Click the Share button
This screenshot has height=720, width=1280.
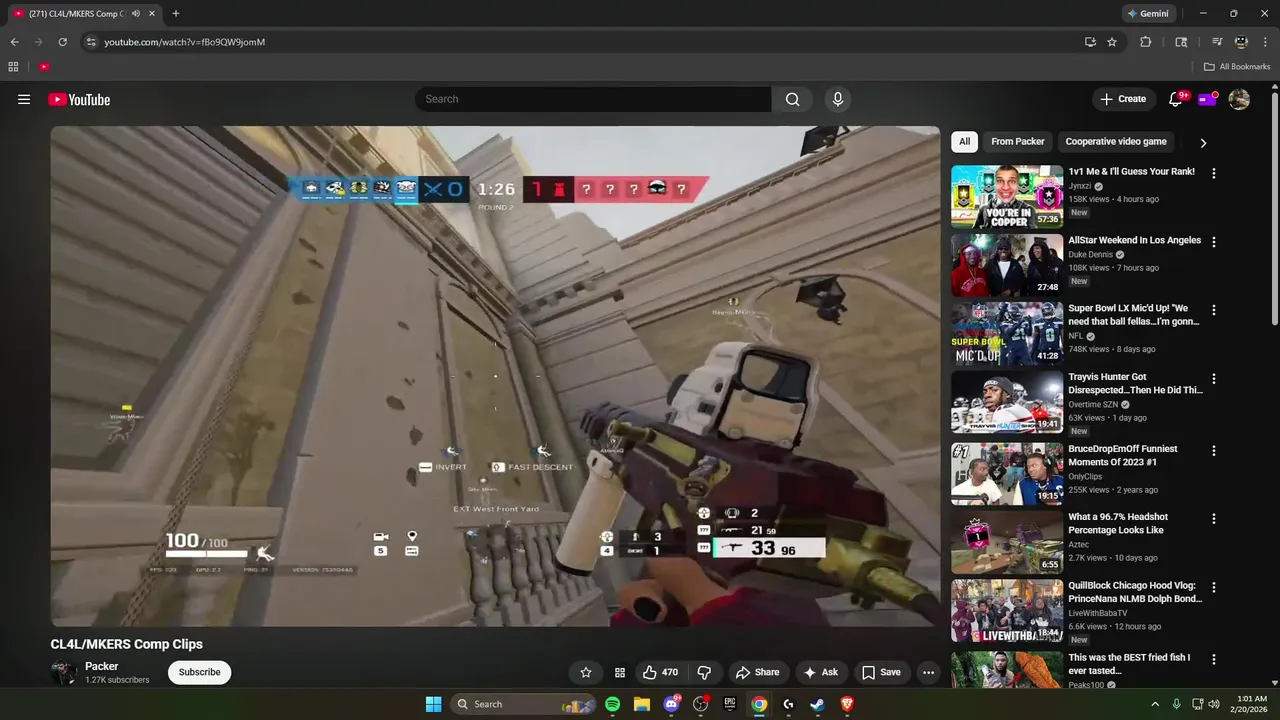pos(757,672)
